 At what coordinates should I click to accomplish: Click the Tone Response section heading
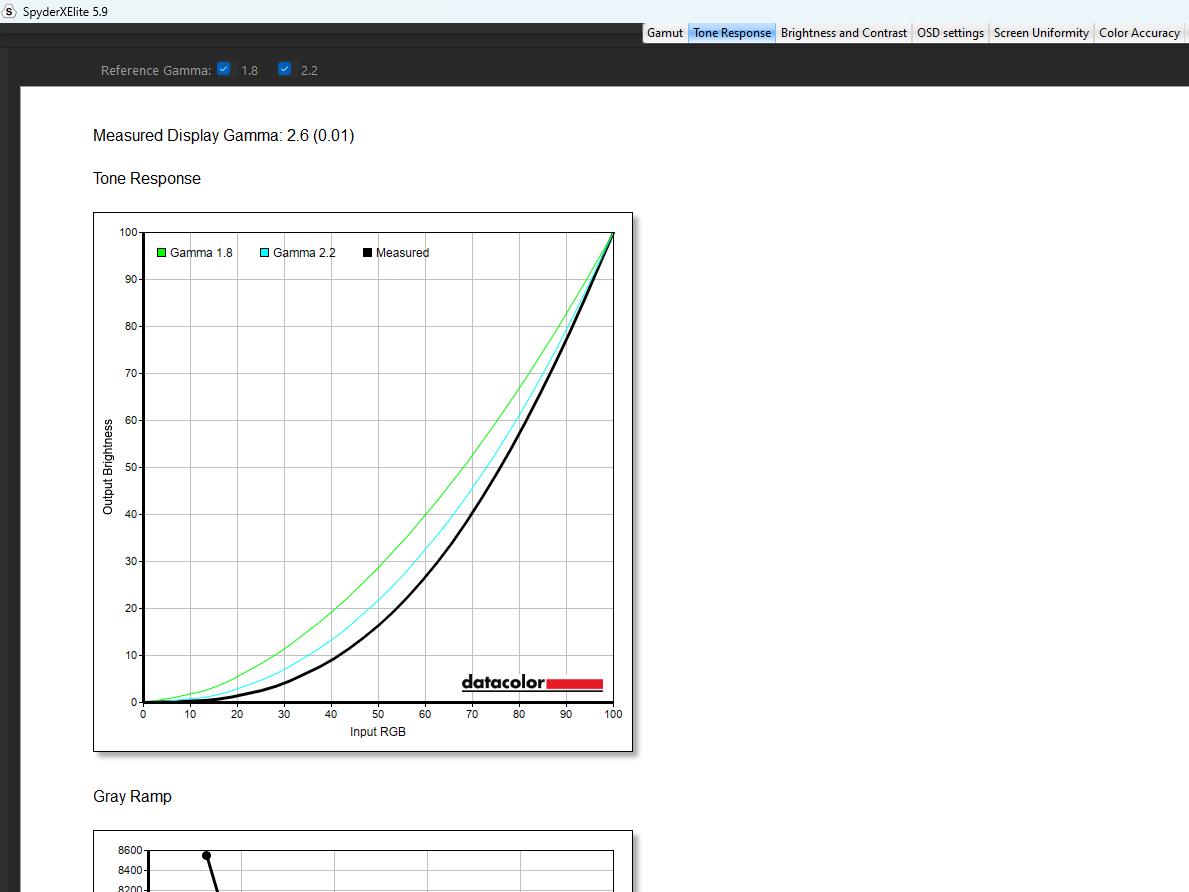point(146,179)
